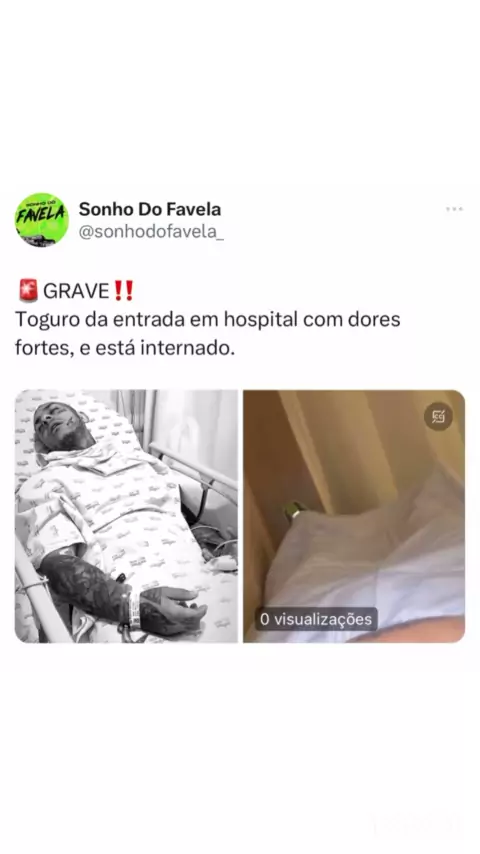Tap the video badge icon on right thumbnail
The width and height of the screenshot is (480, 854).
pos(438,417)
